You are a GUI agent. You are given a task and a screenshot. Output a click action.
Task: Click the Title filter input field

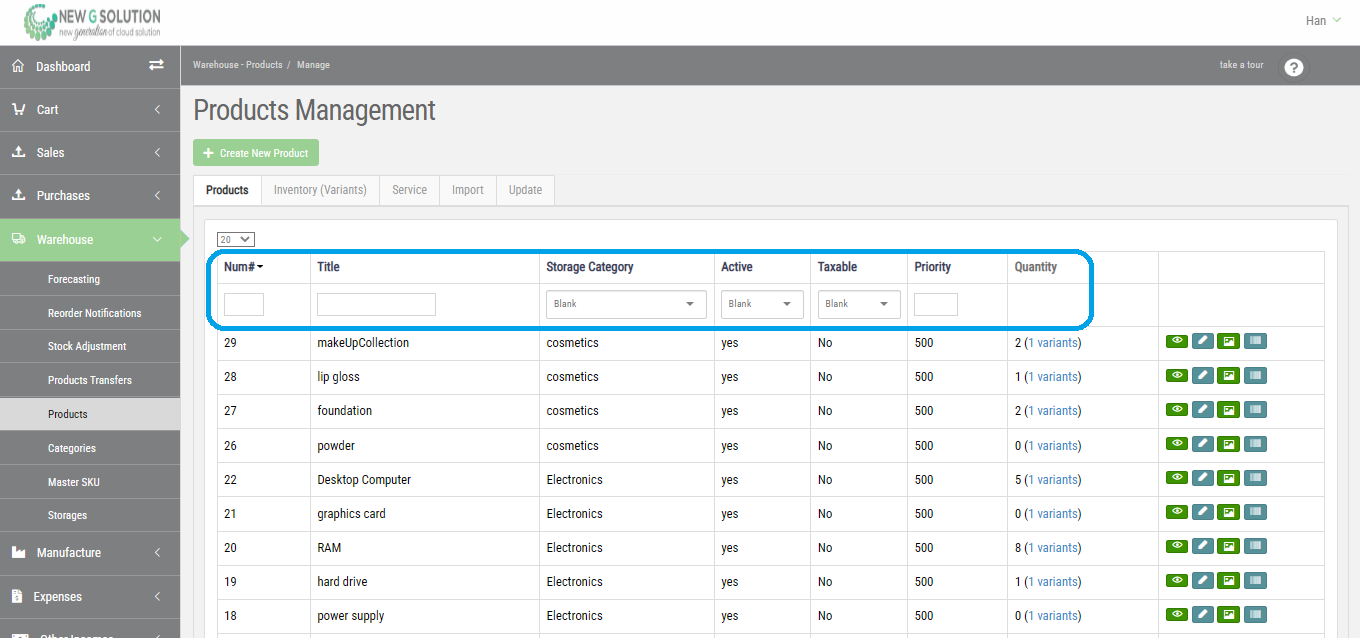pos(376,304)
